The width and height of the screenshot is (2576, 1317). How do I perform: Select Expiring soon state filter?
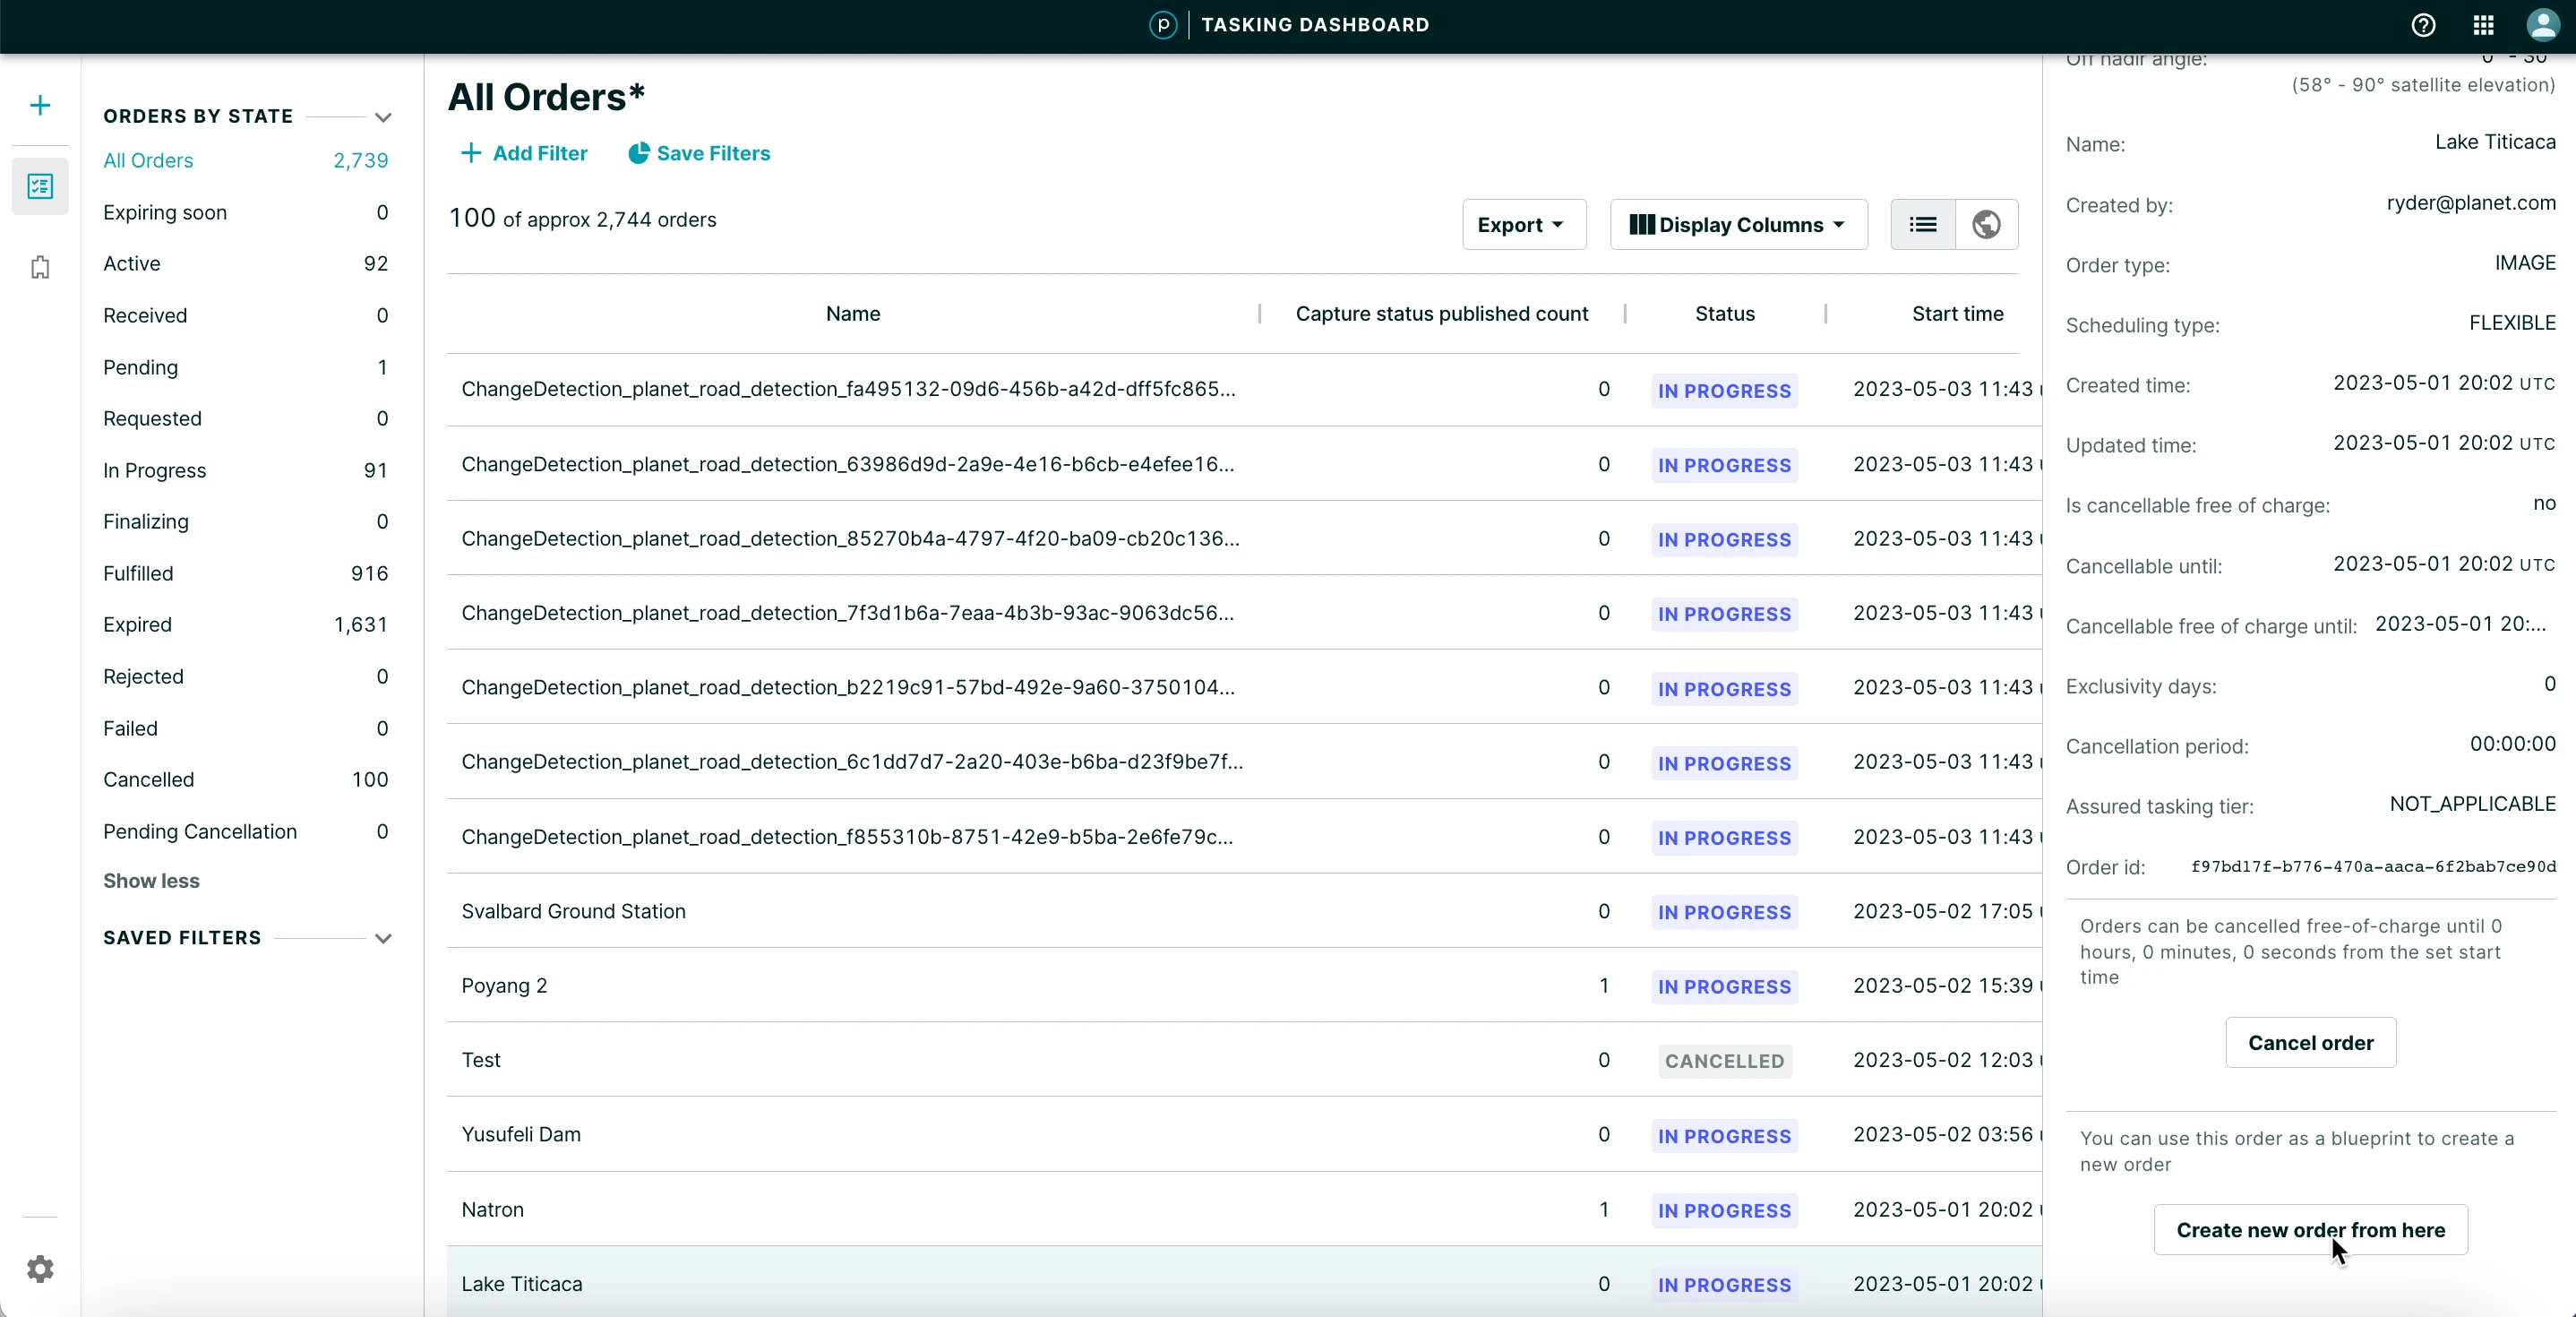[x=245, y=212]
